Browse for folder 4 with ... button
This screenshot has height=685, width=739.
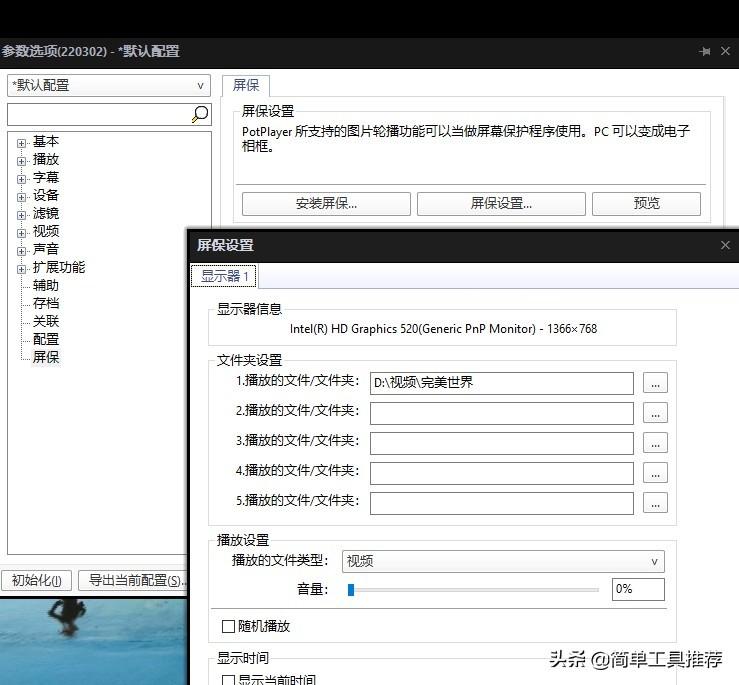[655, 473]
